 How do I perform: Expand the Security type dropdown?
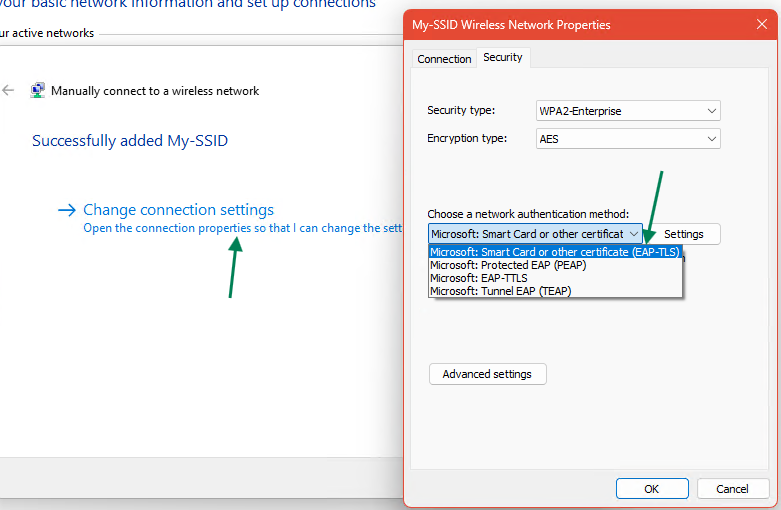[x=628, y=111]
